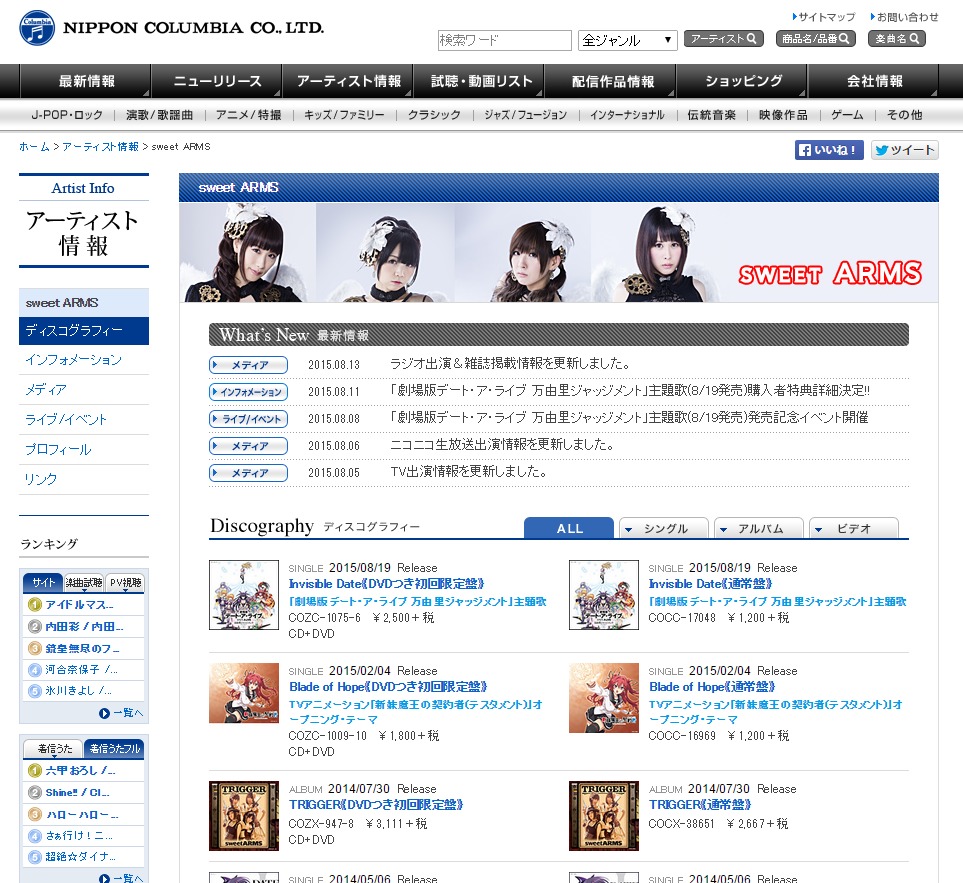Viewport: 963px width, 883px height.
Task: Open Invisible Date《DVDつき初回限定盤》title link
Action: (x=386, y=583)
